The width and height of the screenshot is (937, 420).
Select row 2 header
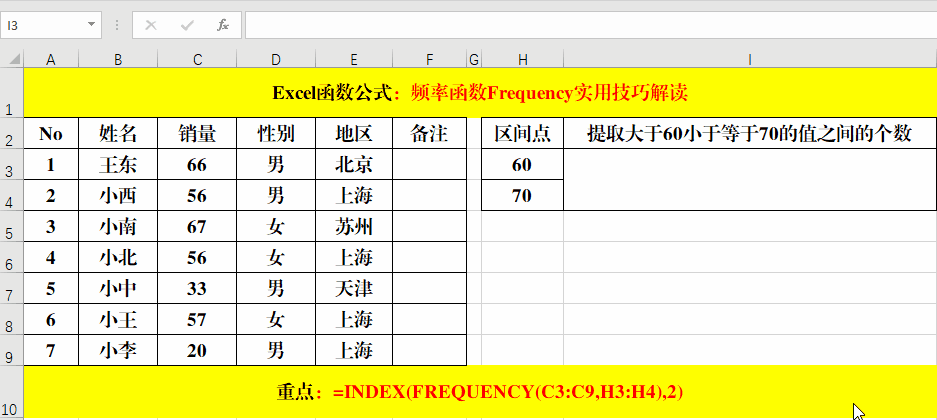point(12,133)
